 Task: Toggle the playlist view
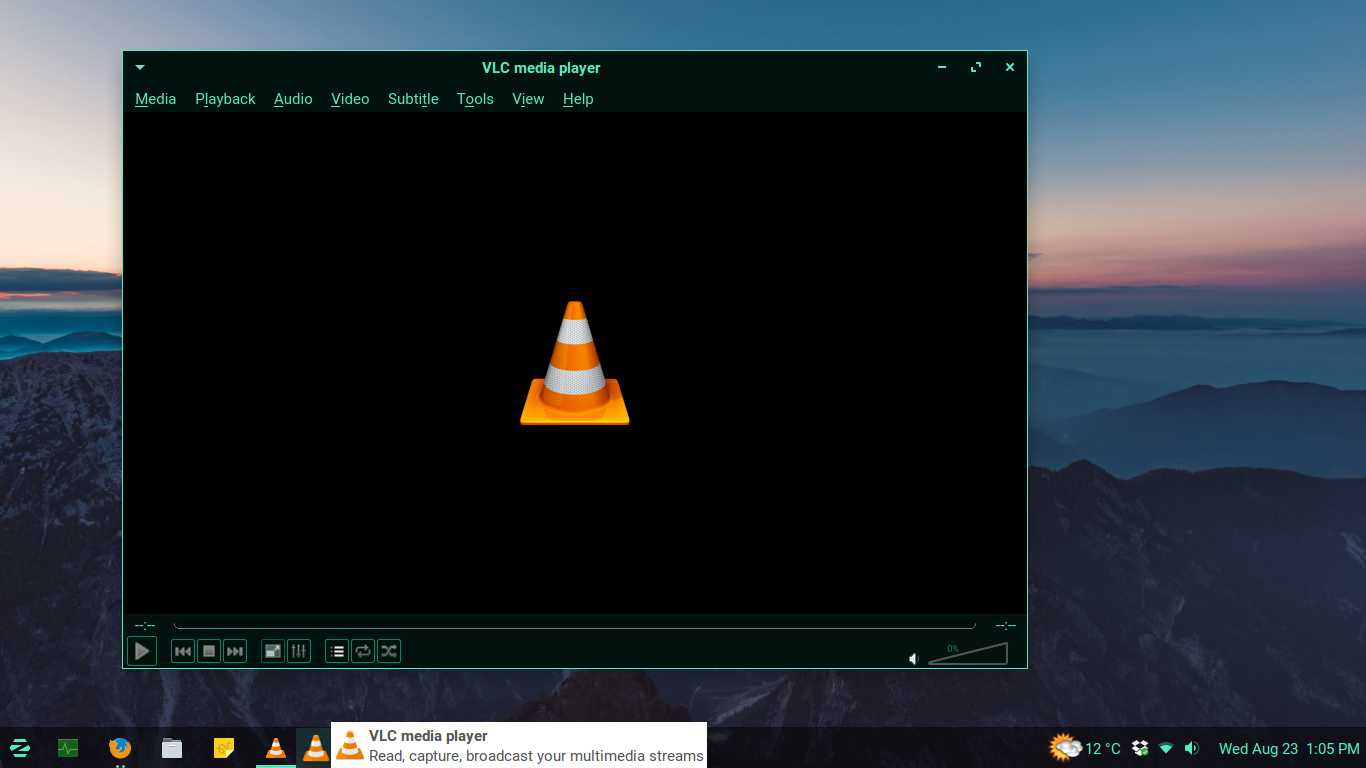pyautogui.click(x=337, y=652)
